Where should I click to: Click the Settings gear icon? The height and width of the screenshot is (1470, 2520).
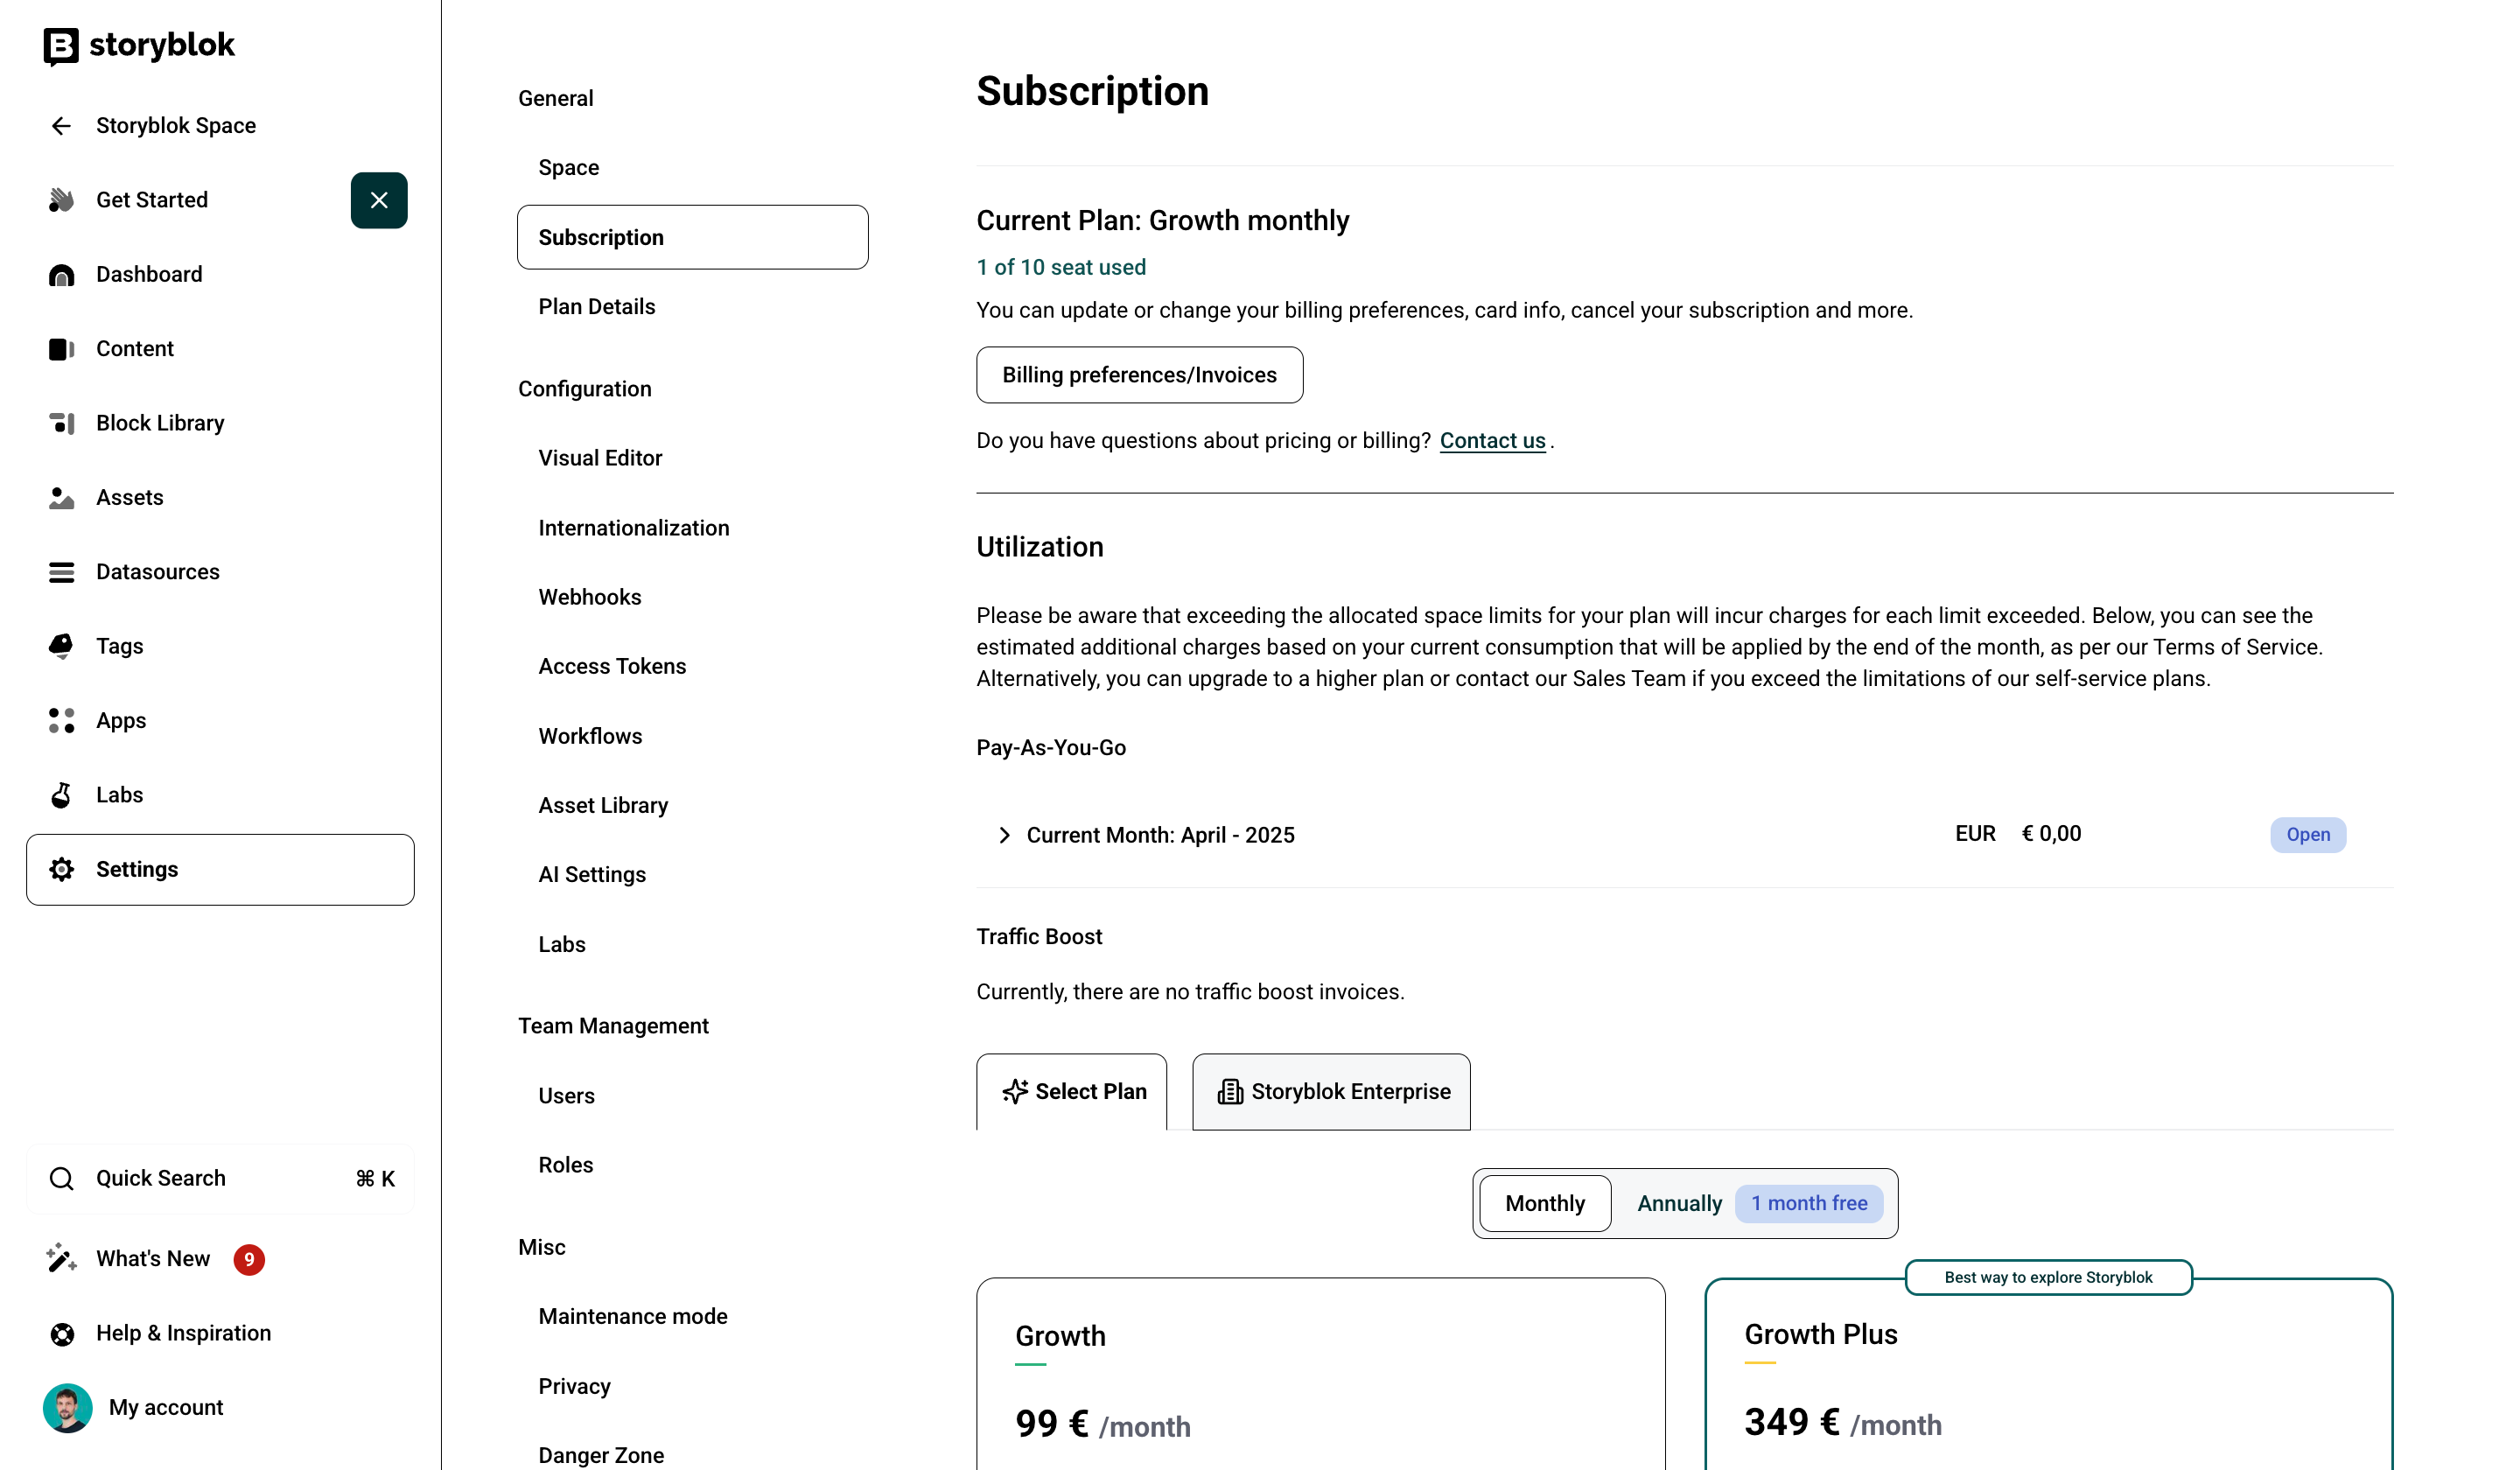click(x=61, y=870)
